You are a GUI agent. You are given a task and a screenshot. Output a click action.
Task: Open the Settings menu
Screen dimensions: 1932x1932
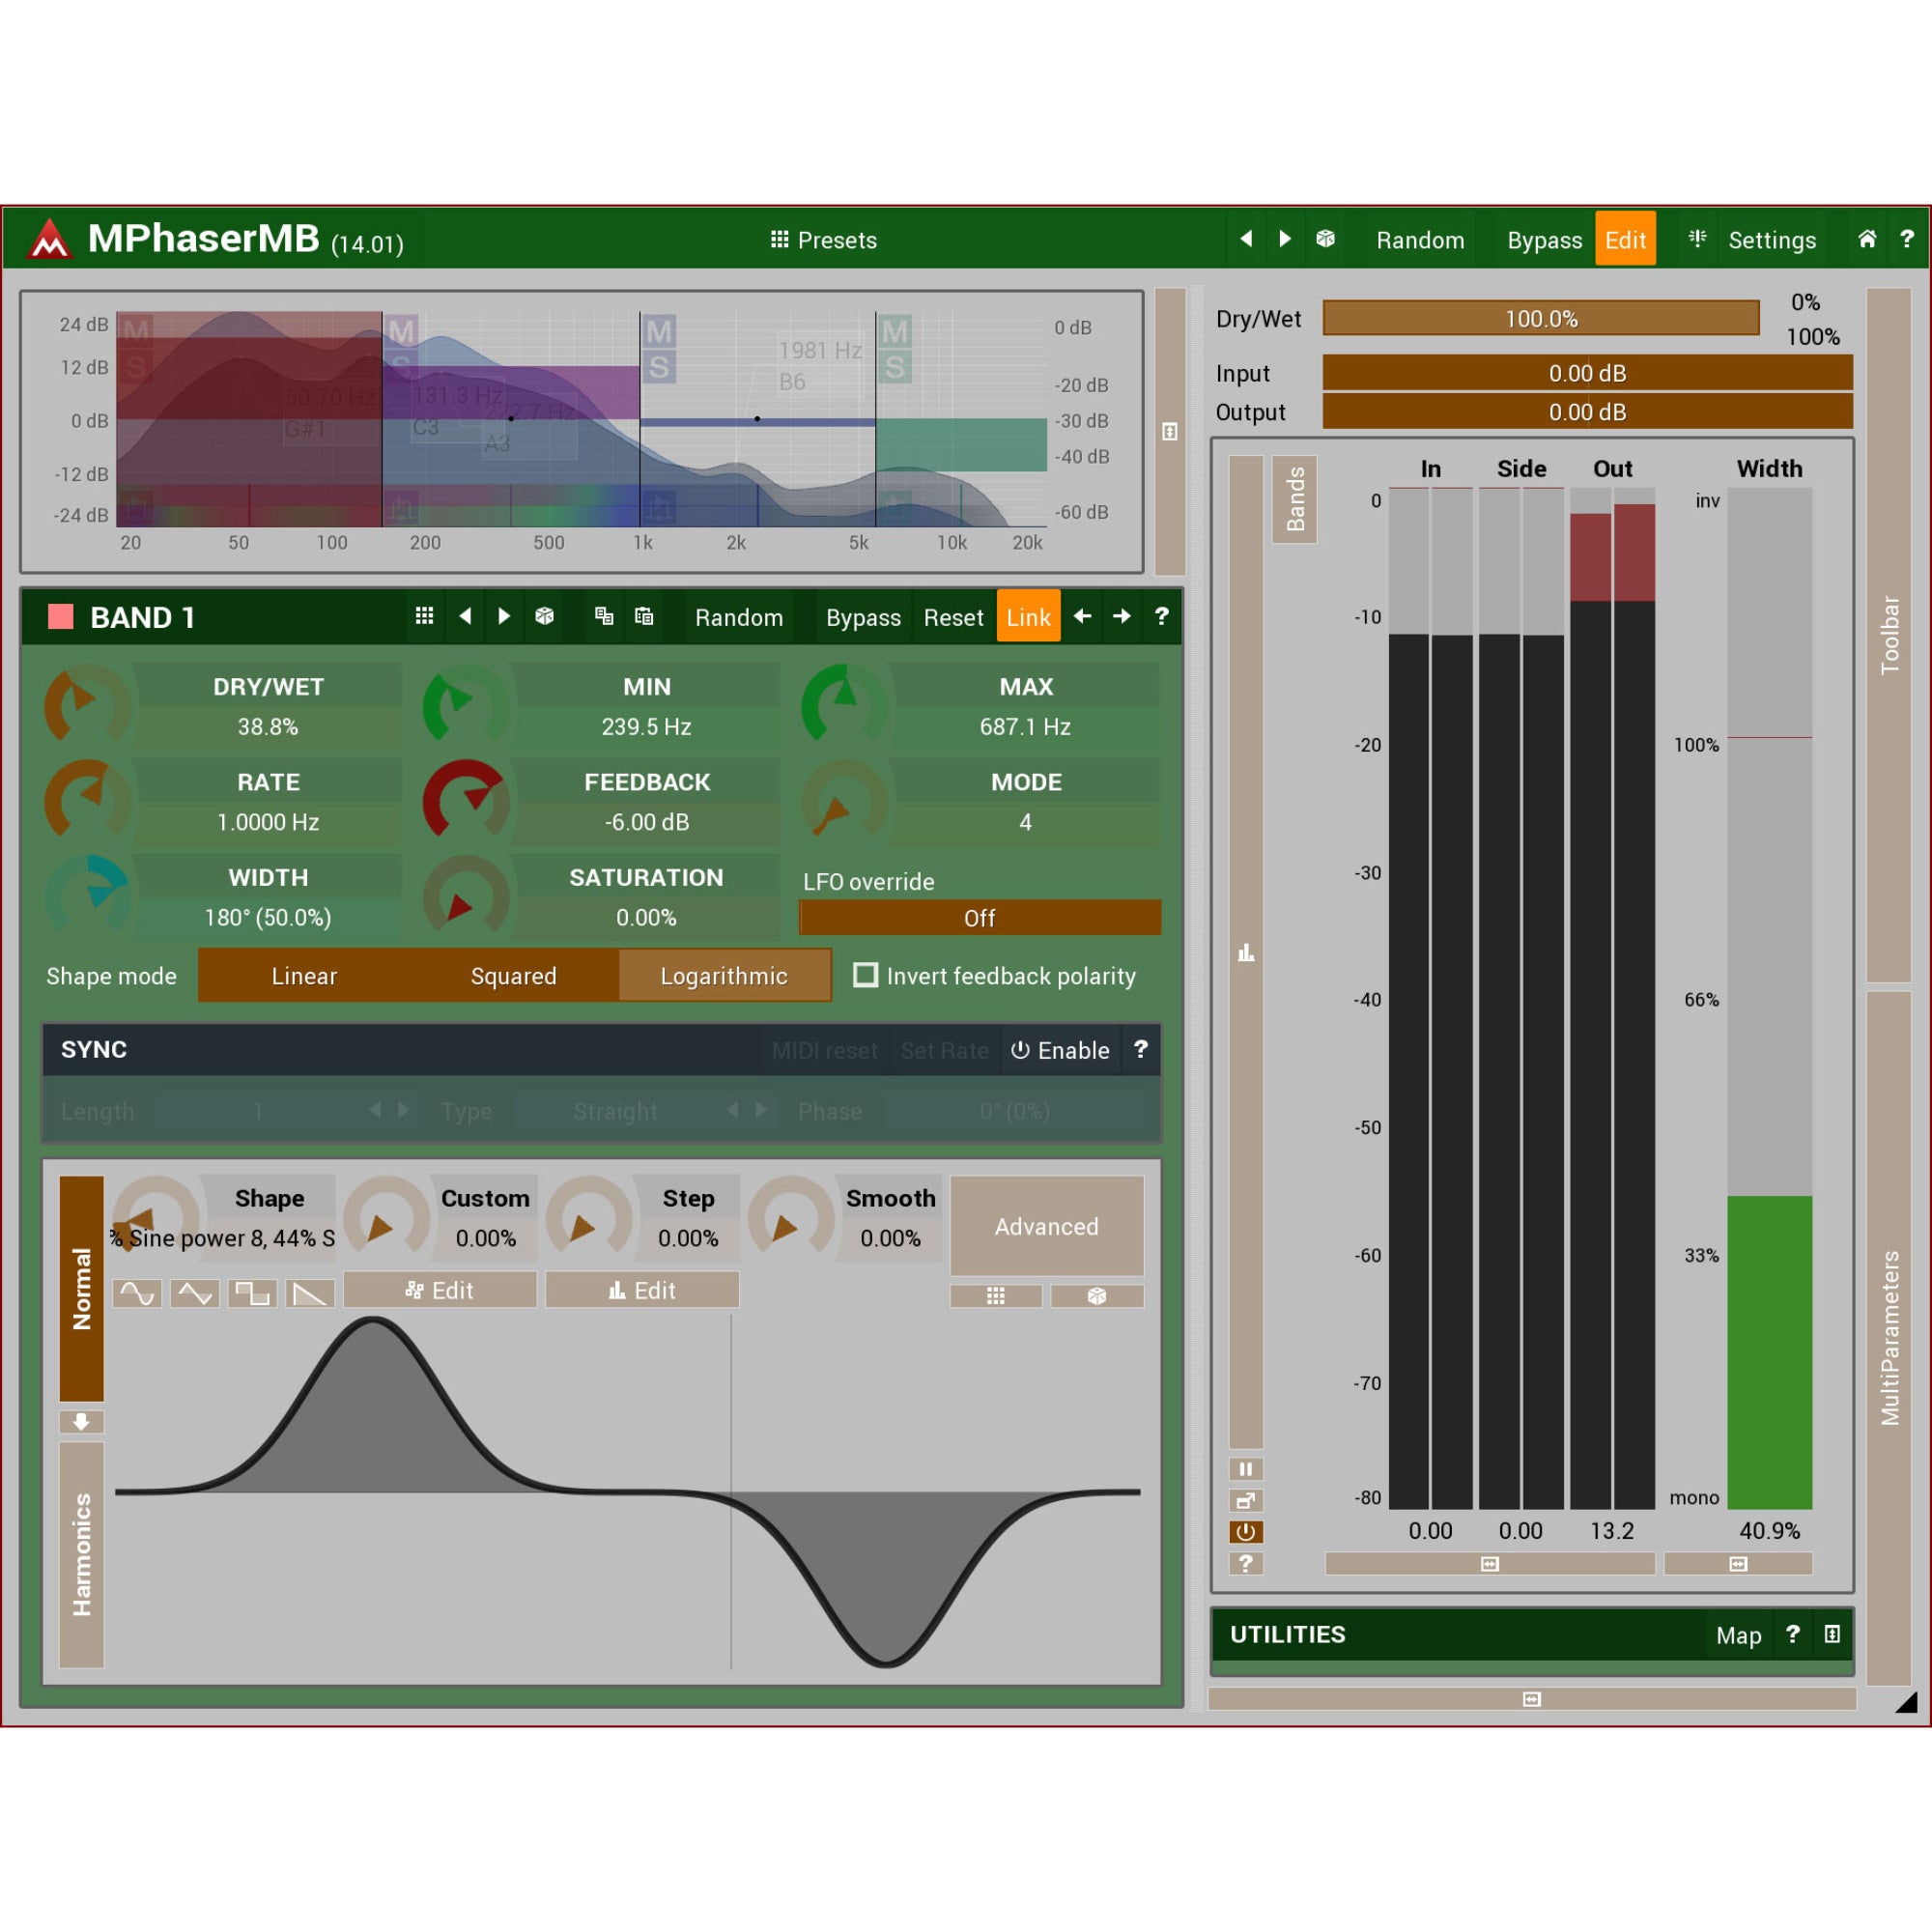click(1771, 240)
